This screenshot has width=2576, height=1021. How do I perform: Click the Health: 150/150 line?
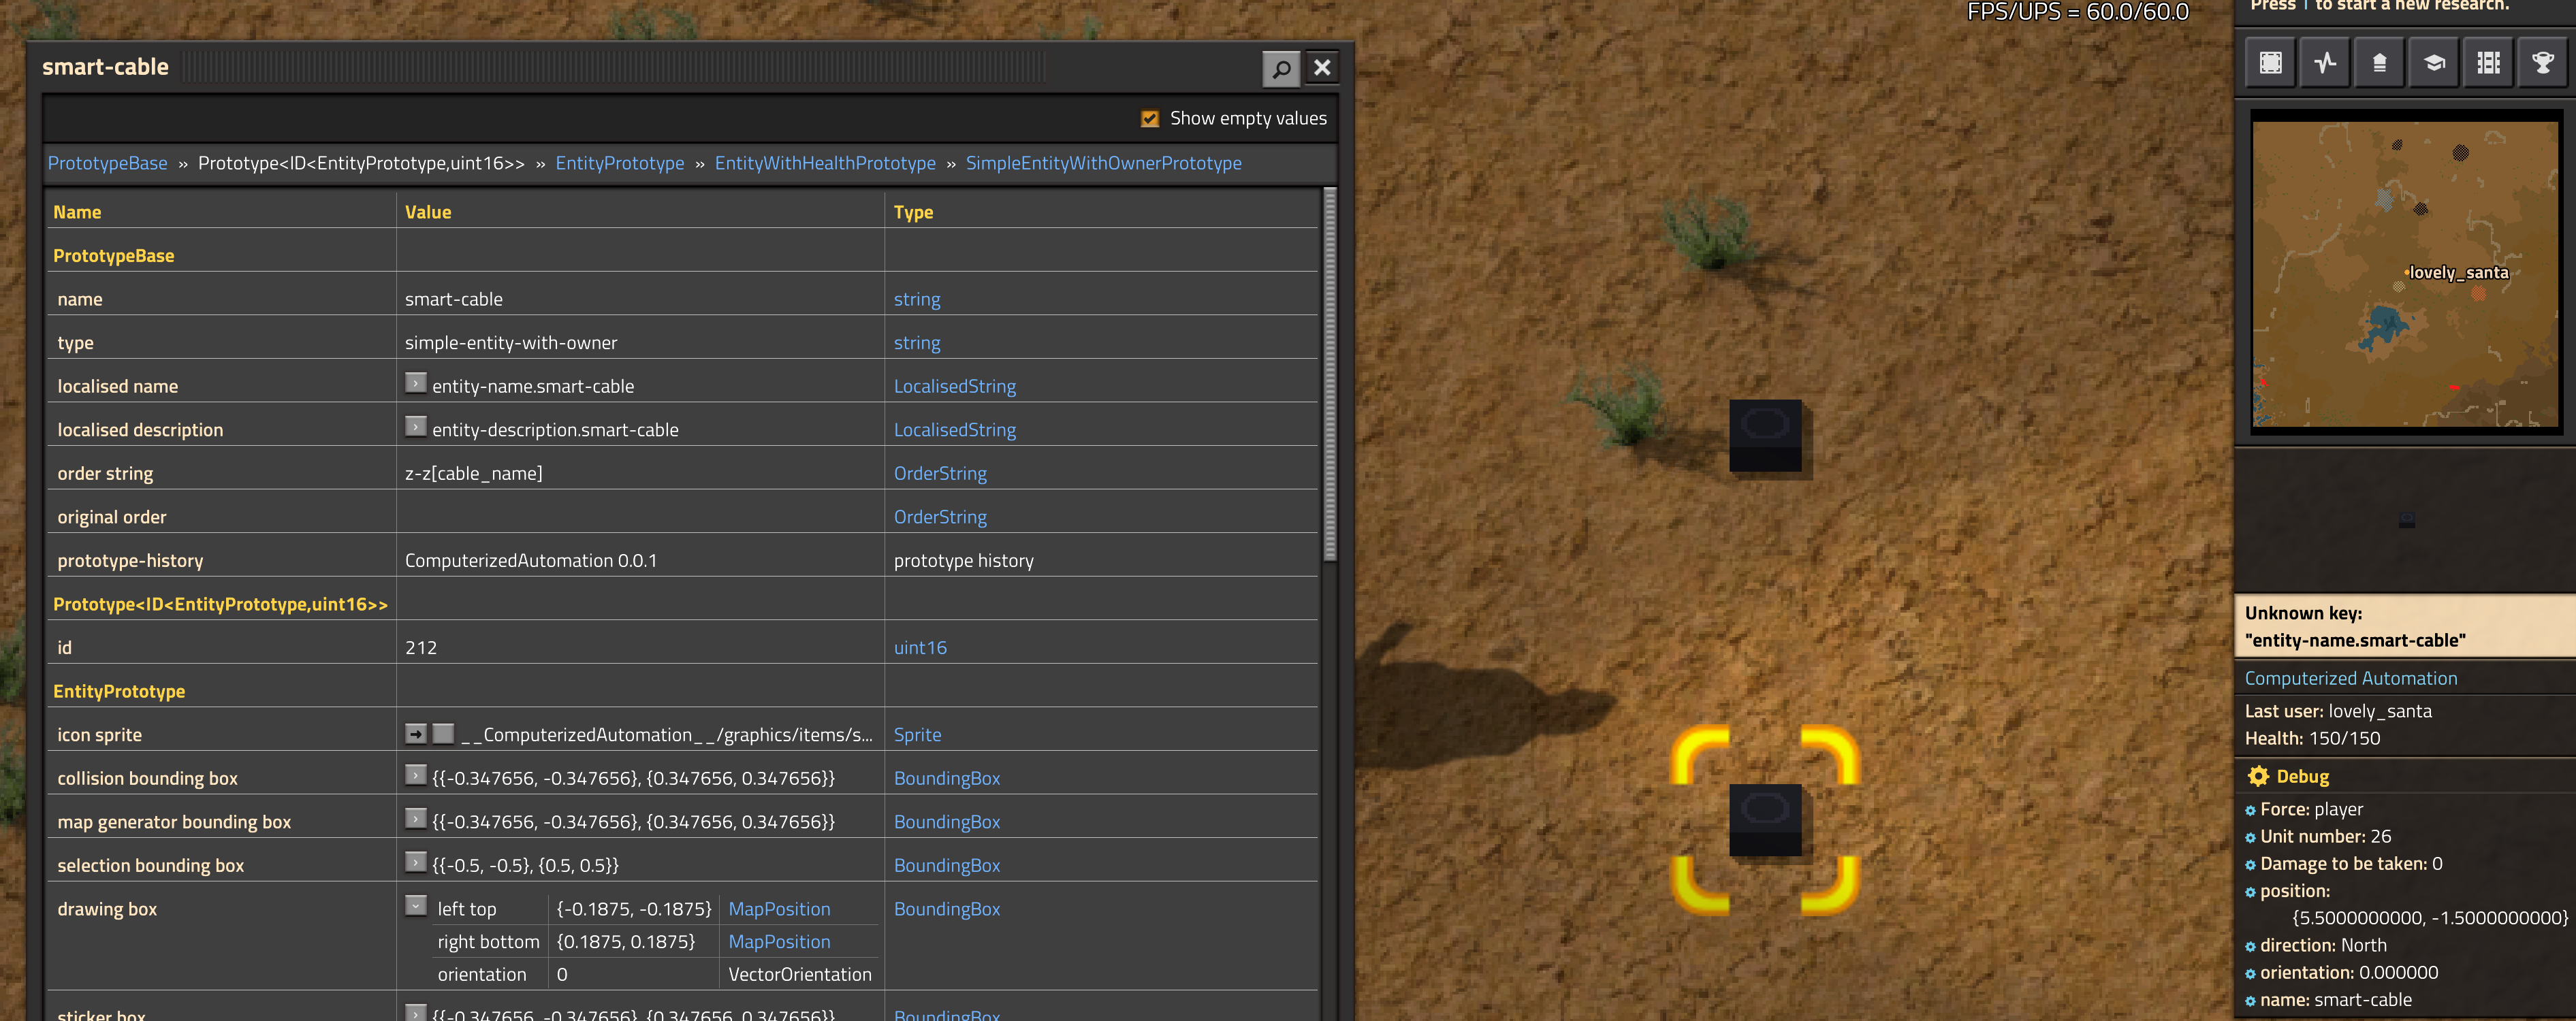point(2312,738)
